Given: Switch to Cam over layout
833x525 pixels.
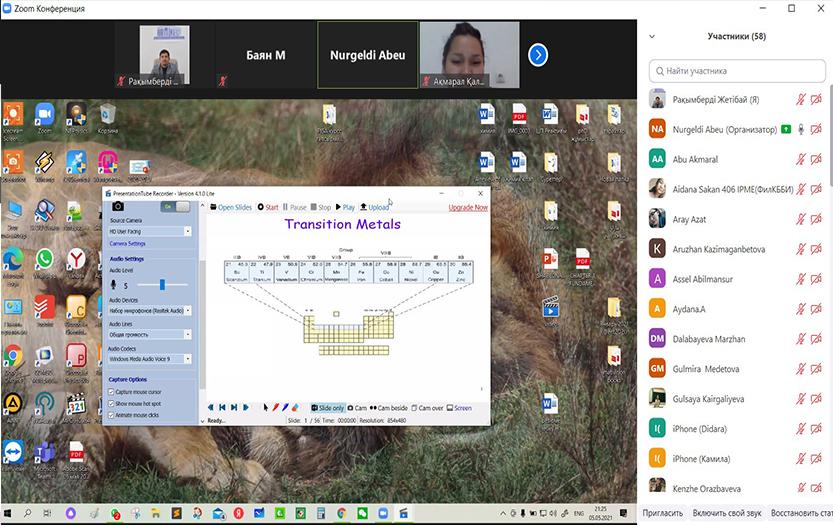Looking at the screenshot, I should click(x=428, y=408).
